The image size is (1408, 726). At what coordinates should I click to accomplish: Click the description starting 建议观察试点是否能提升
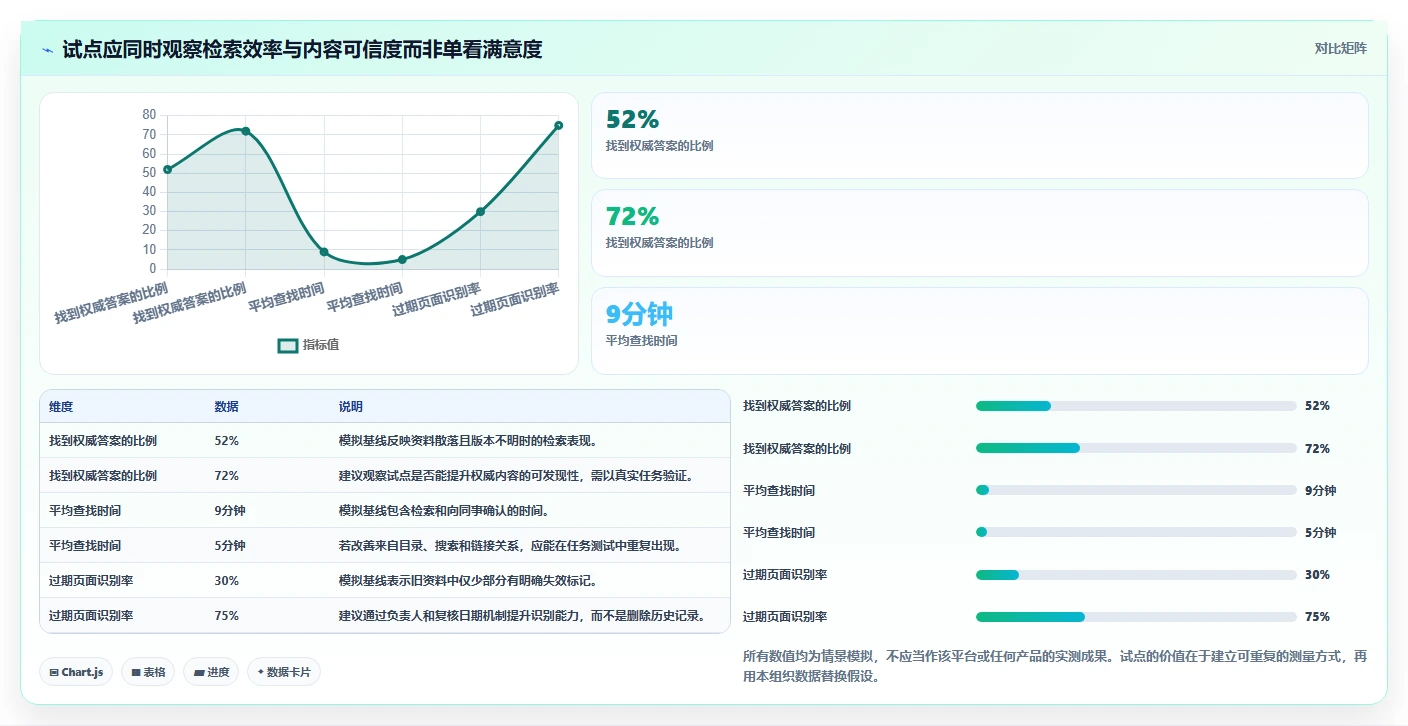pos(517,476)
